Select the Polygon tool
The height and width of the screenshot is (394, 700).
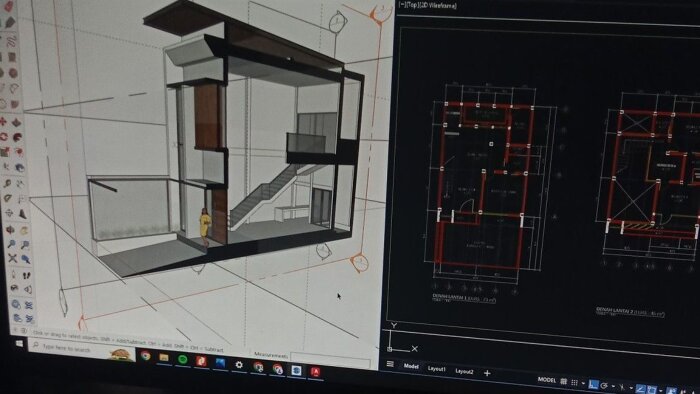pyautogui.click(x=13, y=73)
